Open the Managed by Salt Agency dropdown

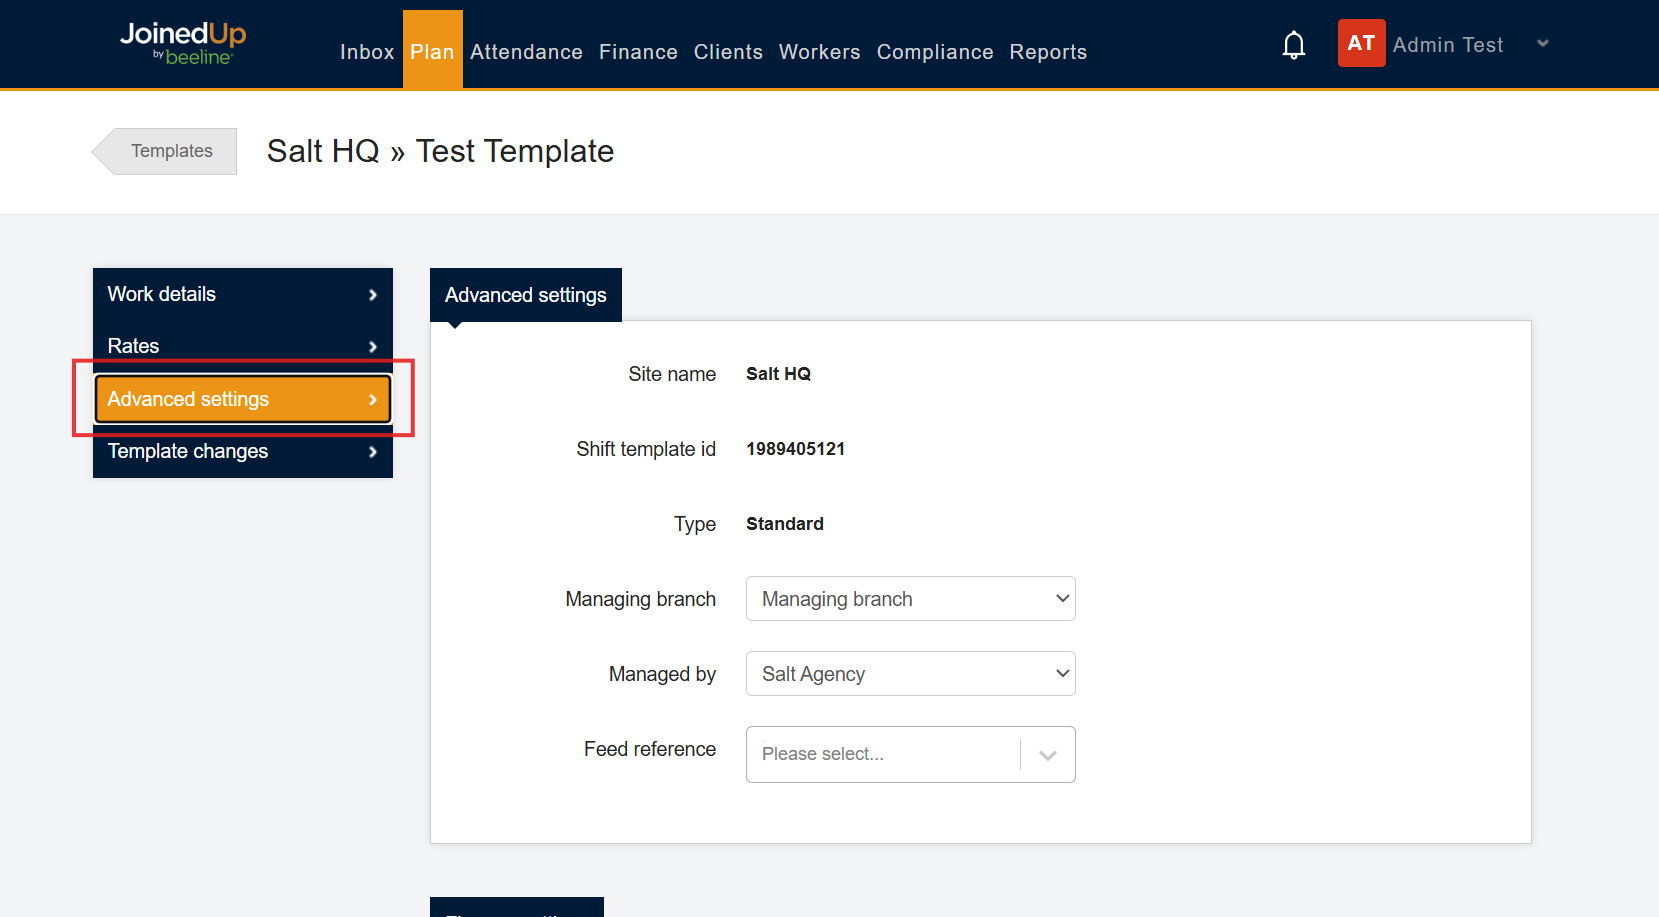pos(910,673)
